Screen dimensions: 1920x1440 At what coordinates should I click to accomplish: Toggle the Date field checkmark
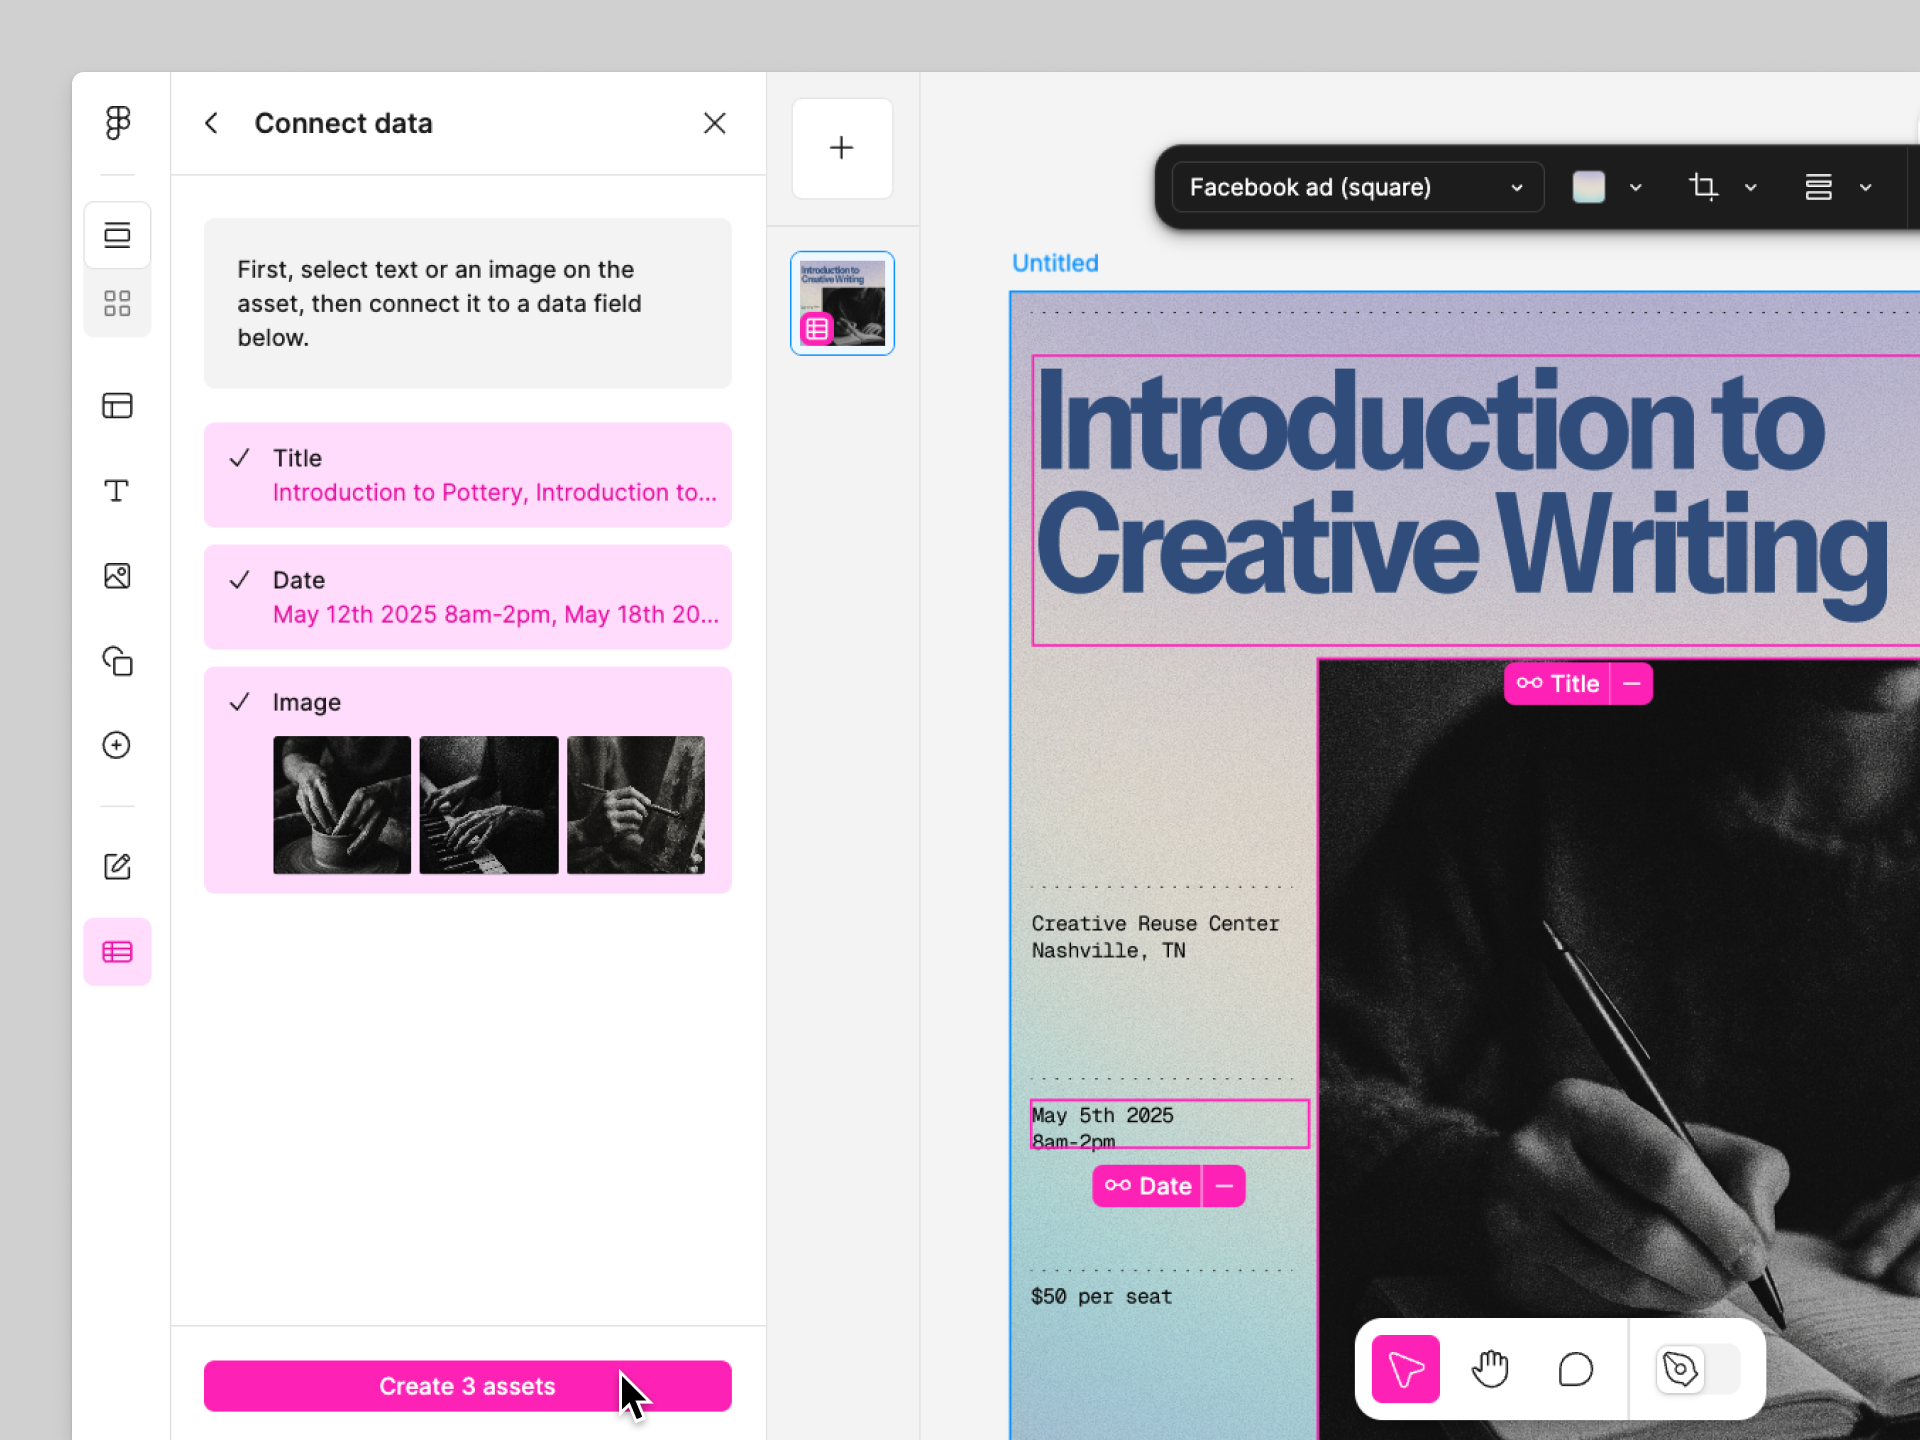(239, 580)
